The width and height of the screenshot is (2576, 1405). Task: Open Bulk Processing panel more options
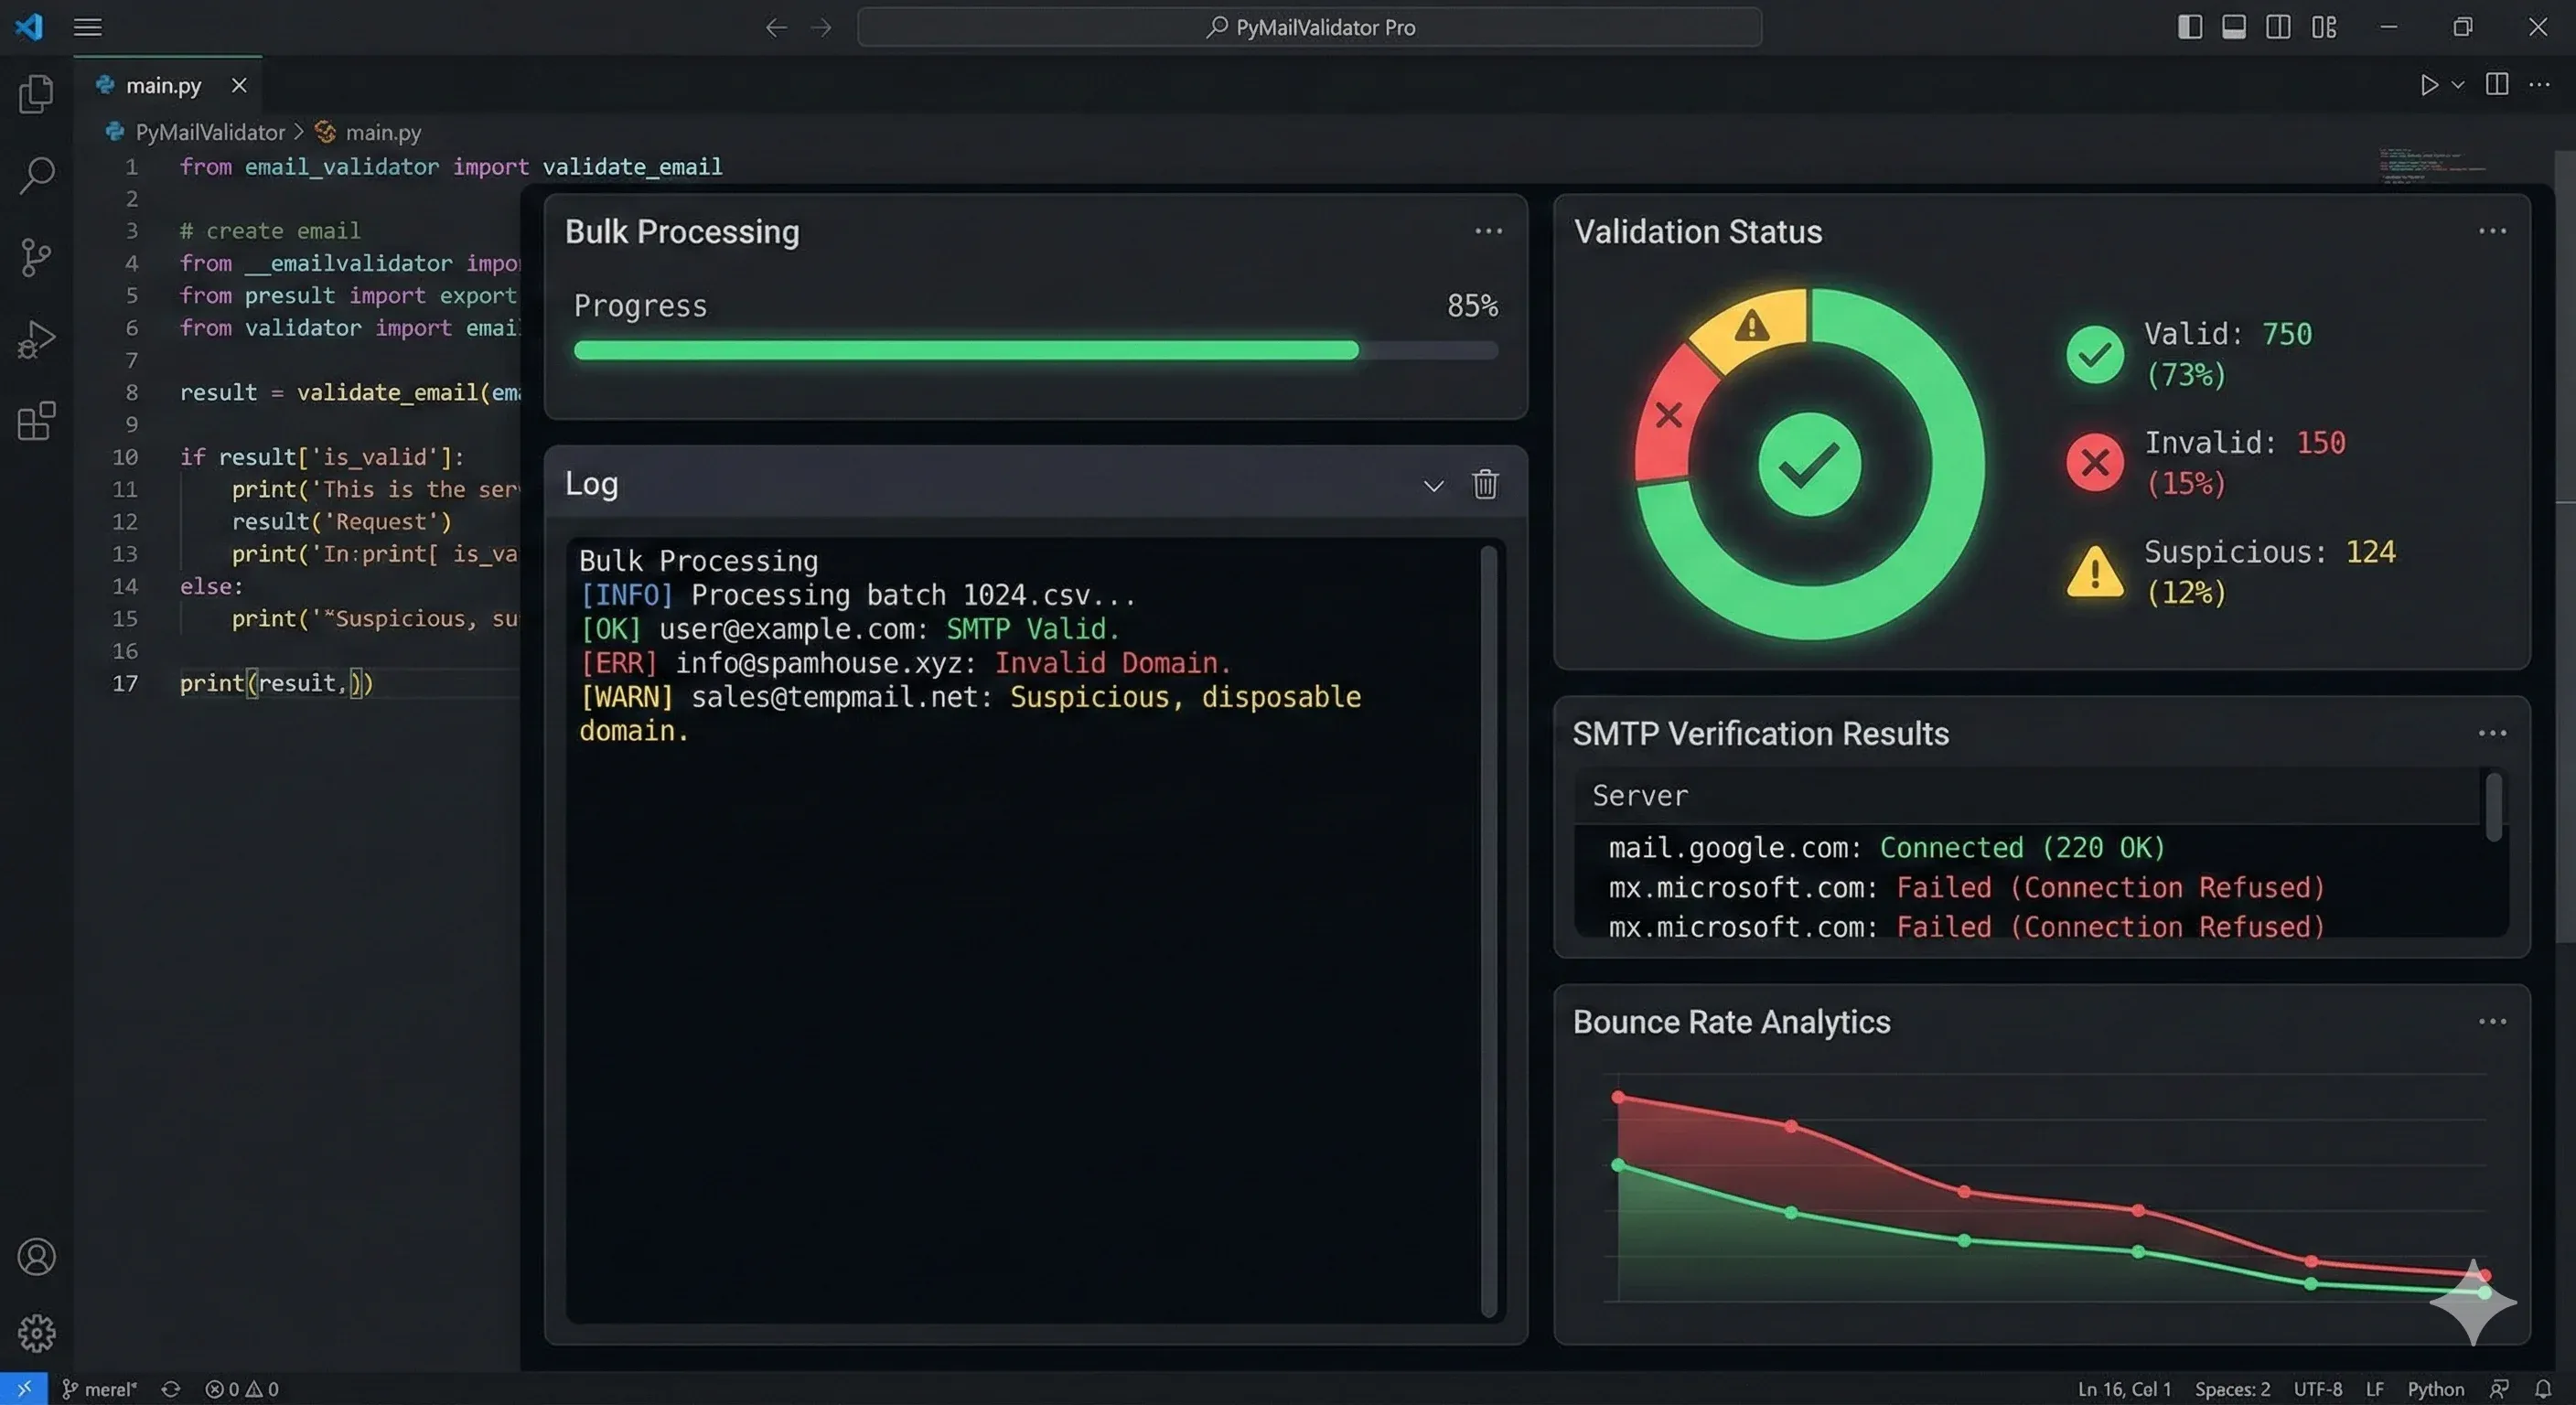(x=1488, y=231)
